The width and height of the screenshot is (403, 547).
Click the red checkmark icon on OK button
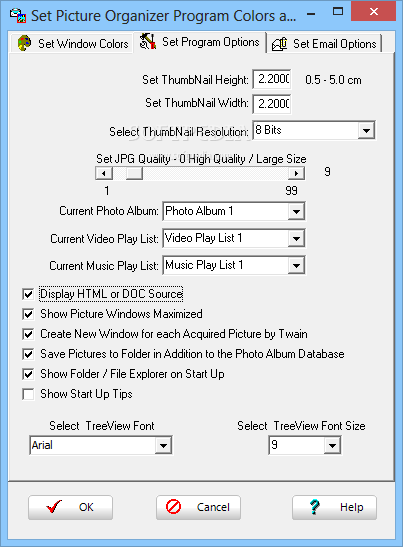tap(54, 507)
